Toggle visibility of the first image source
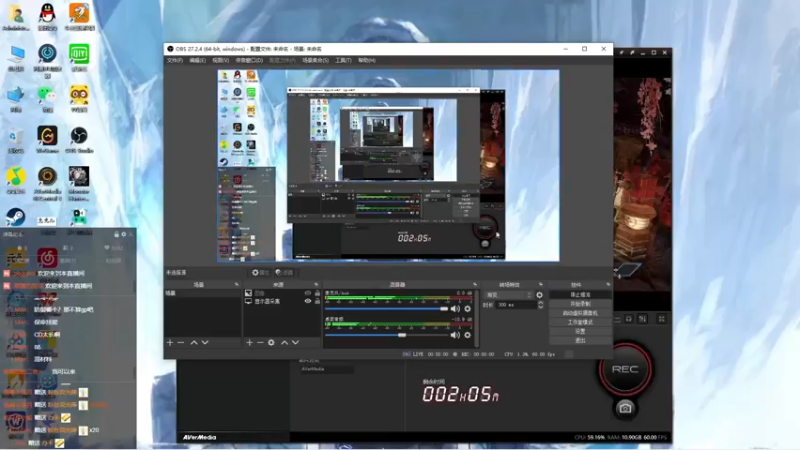The height and width of the screenshot is (450, 800). (x=308, y=293)
